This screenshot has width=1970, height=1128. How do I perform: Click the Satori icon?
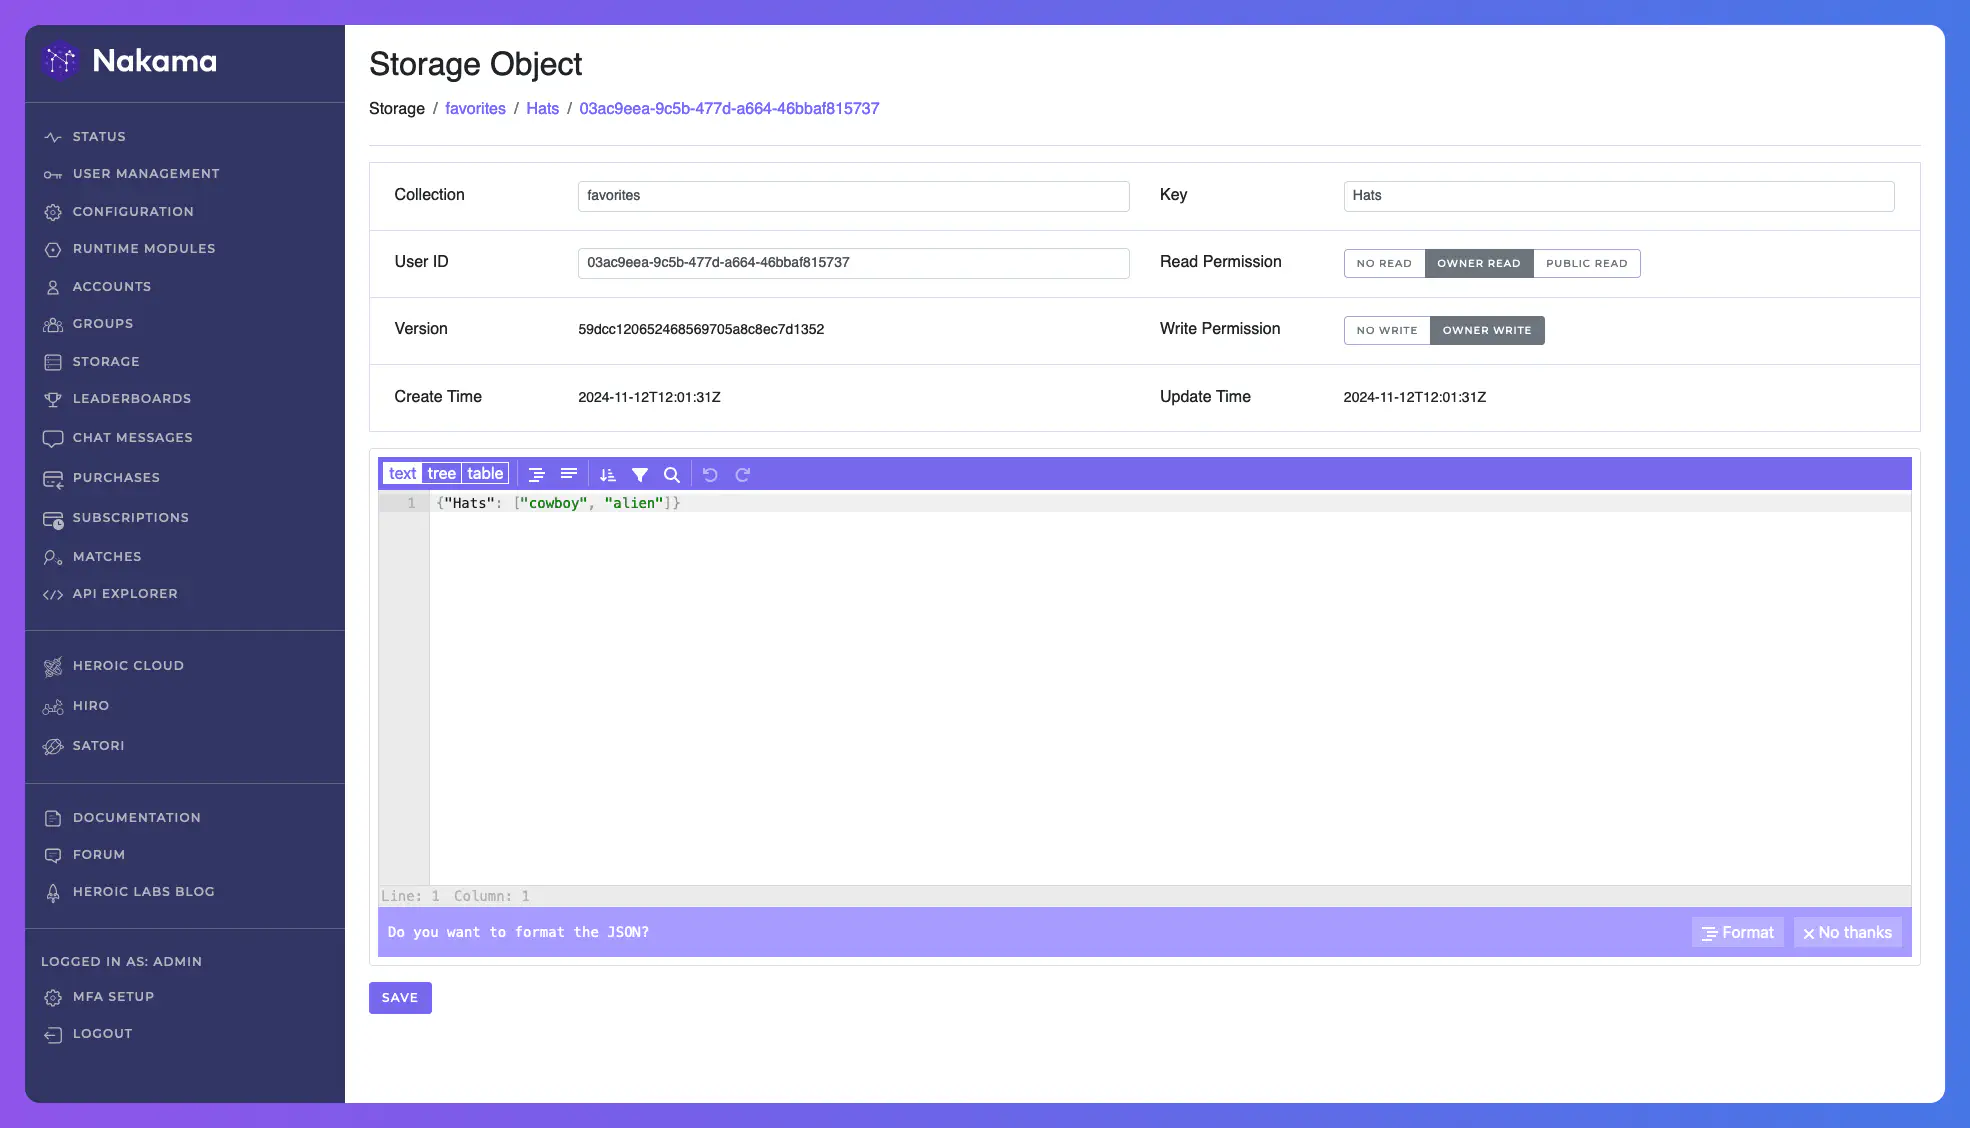53,746
